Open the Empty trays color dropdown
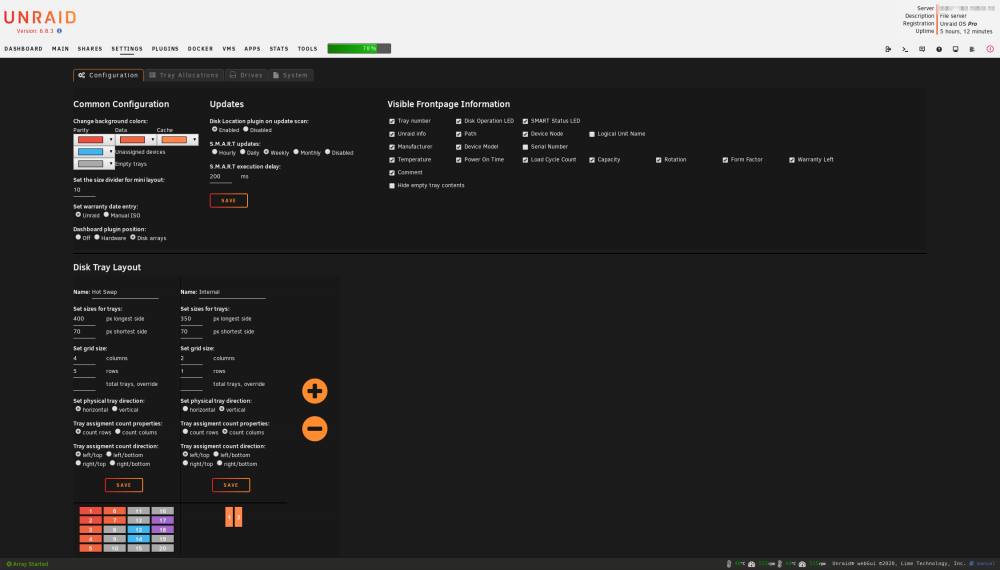Viewport: 1000px width, 570px height. point(94,164)
